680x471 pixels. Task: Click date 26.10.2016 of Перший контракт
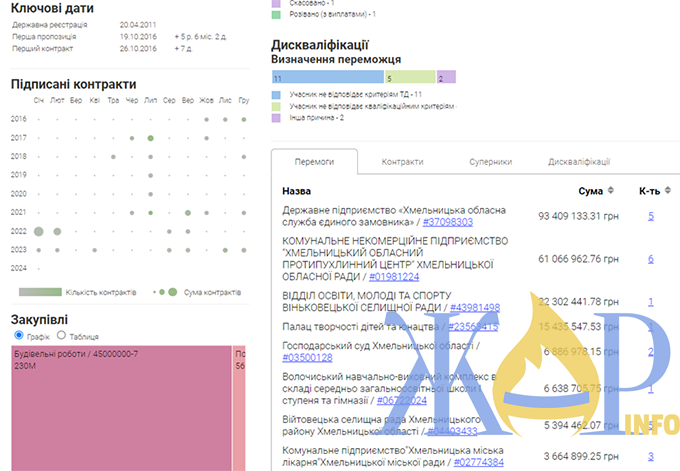coord(138,48)
